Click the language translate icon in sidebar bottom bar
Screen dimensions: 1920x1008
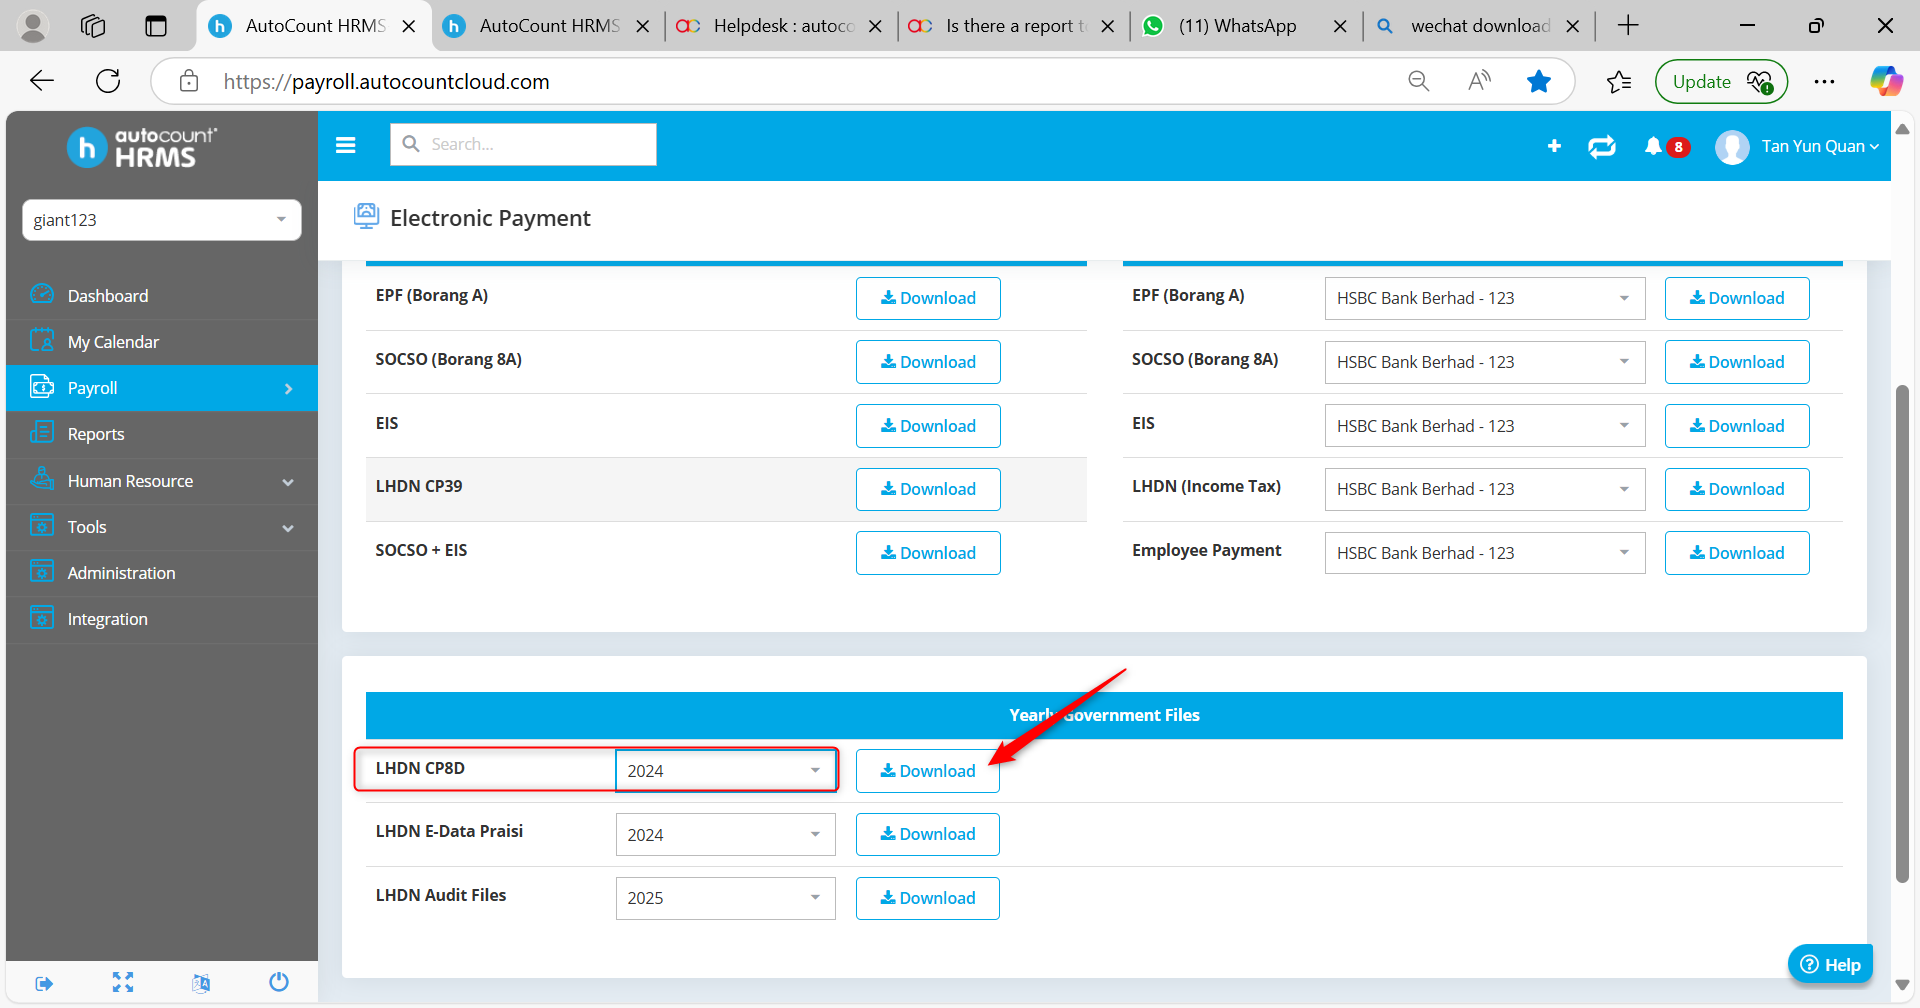(201, 983)
